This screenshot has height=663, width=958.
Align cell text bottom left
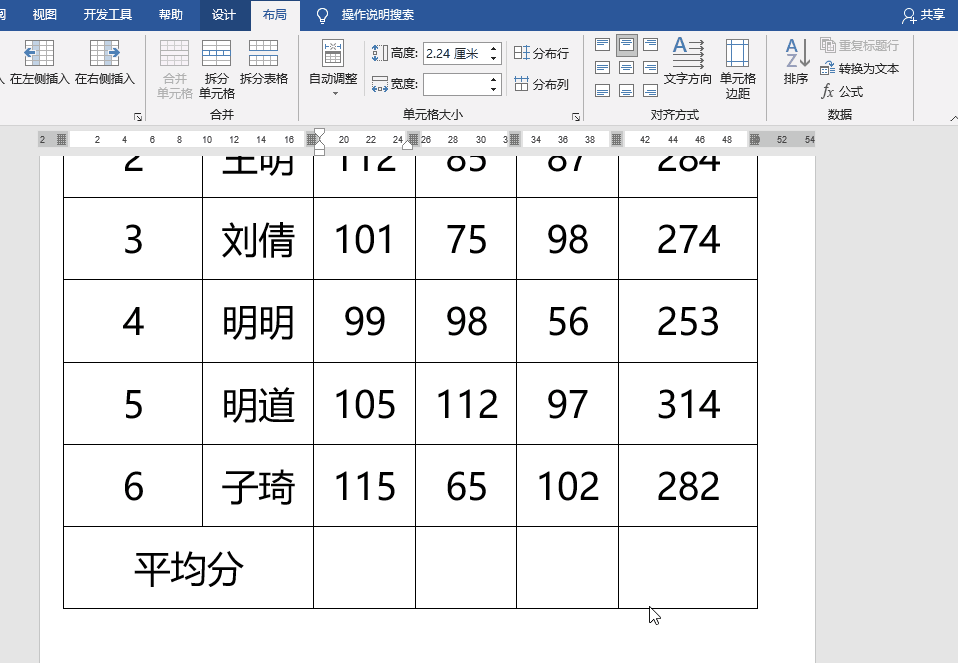pyautogui.click(x=602, y=91)
